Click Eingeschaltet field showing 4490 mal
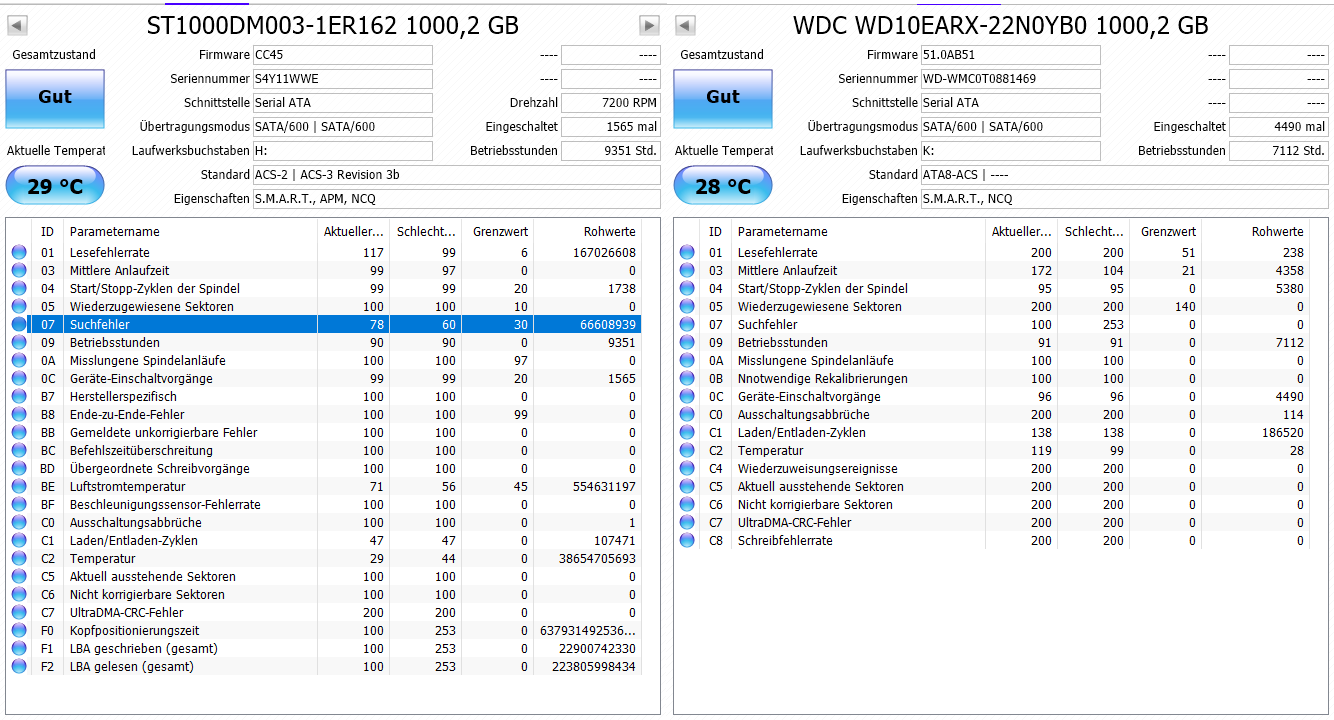 pyautogui.click(x=1279, y=127)
